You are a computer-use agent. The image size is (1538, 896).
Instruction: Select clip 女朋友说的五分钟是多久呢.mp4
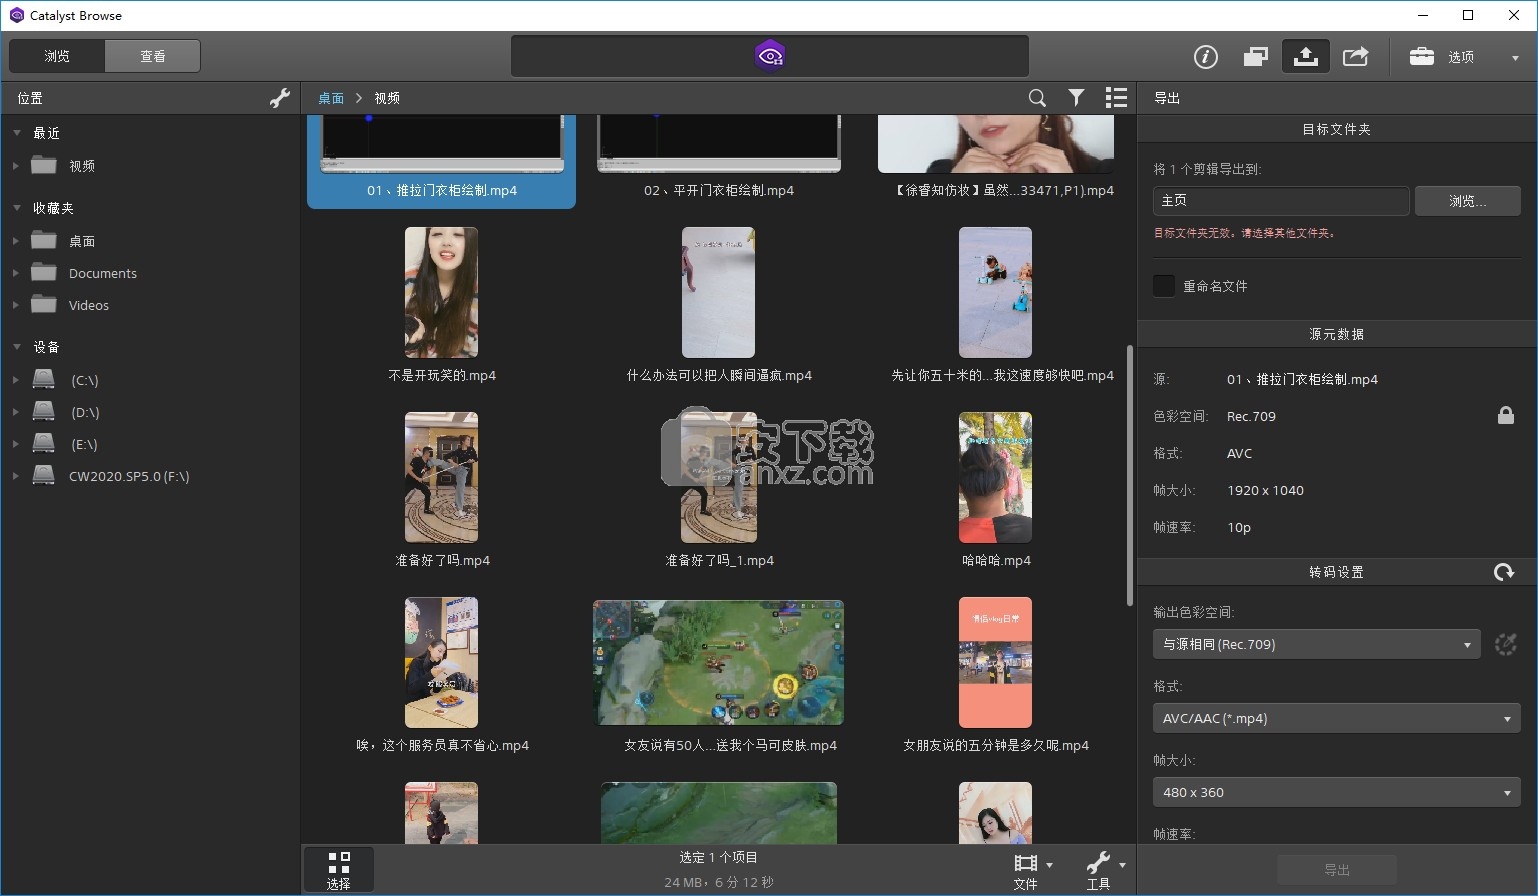coord(995,675)
